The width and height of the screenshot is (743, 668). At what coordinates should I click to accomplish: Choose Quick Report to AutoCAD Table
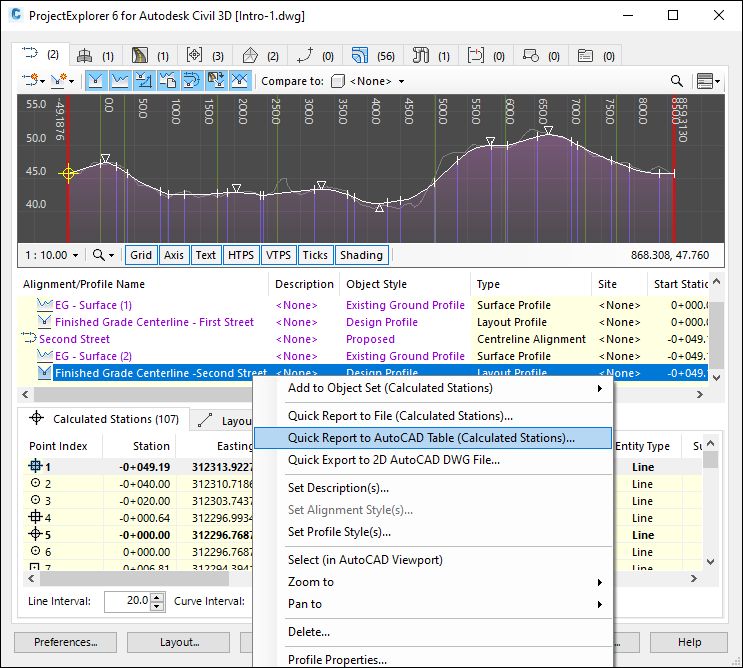coord(433,438)
